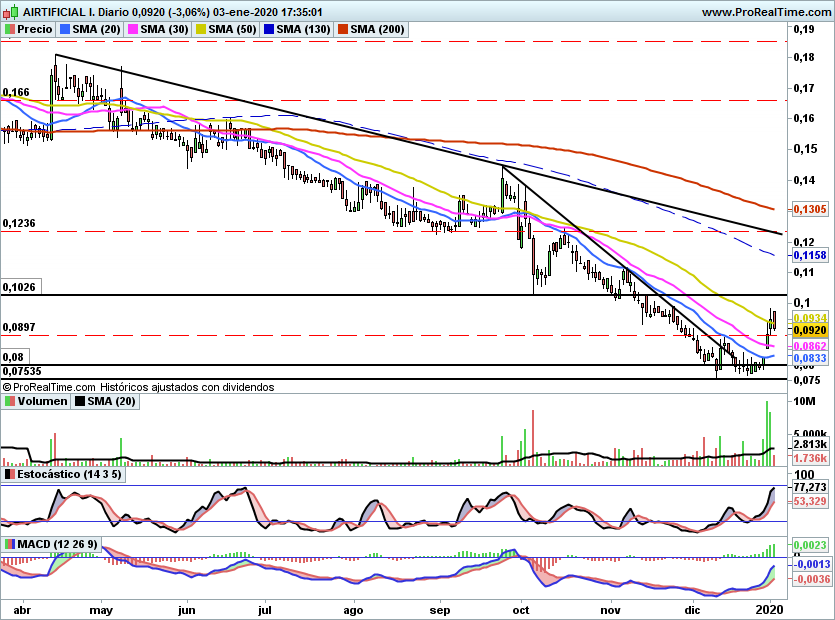Click the black SMA (20) volume icon
This screenshot has height=620, width=835.
80,401
